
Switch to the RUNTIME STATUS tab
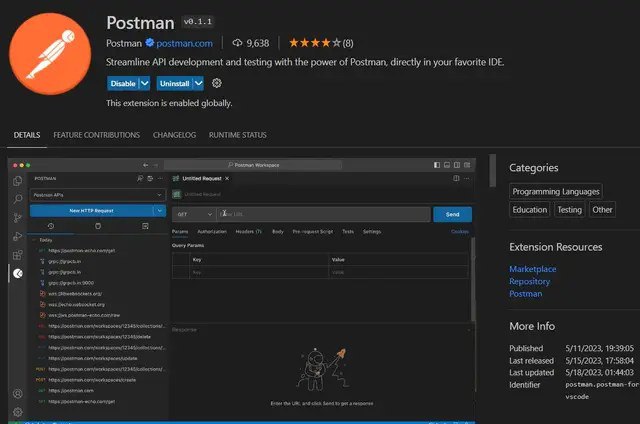click(238, 135)
